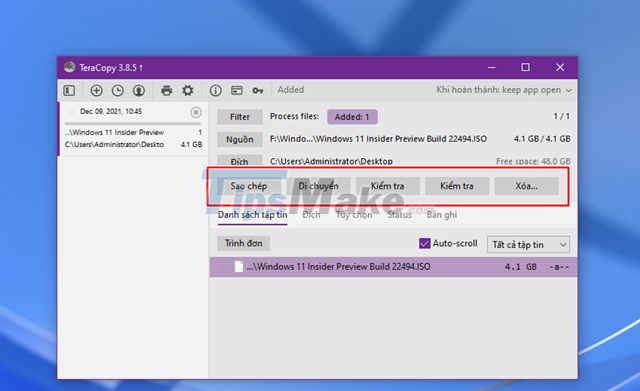Click the ISO file page icon
The width and height of the screenshot is (640, 391).
point(239,267)
